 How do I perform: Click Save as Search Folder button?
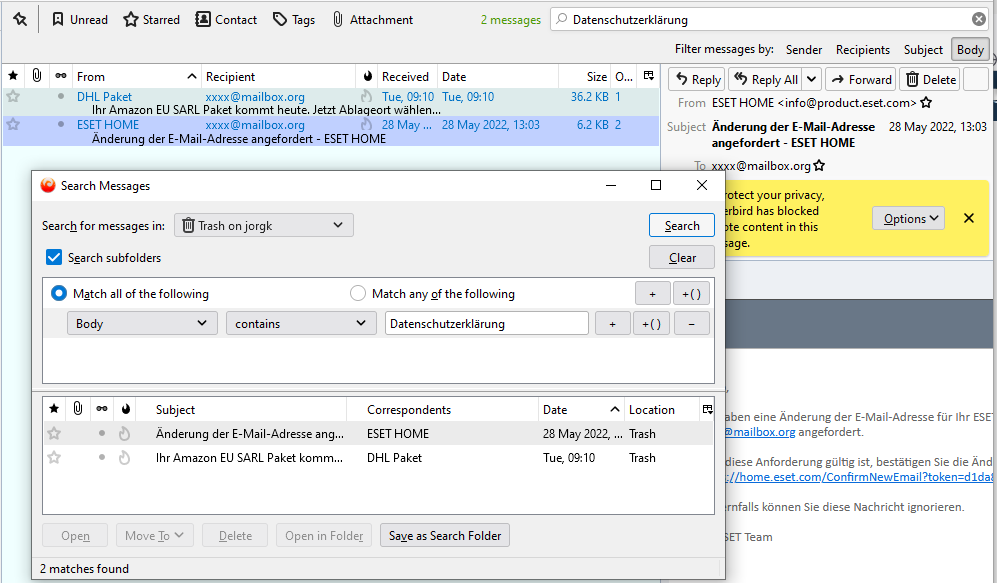point(445,535)
